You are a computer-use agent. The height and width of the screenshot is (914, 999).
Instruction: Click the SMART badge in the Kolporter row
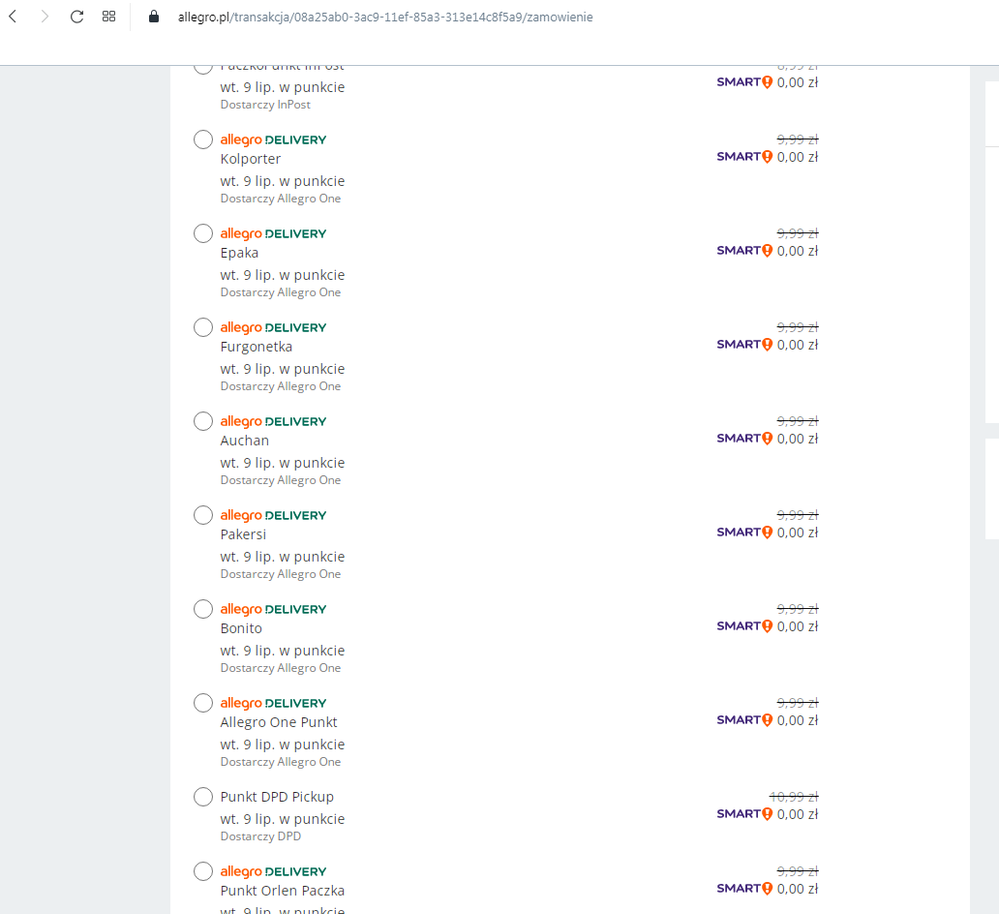(744, 157)
